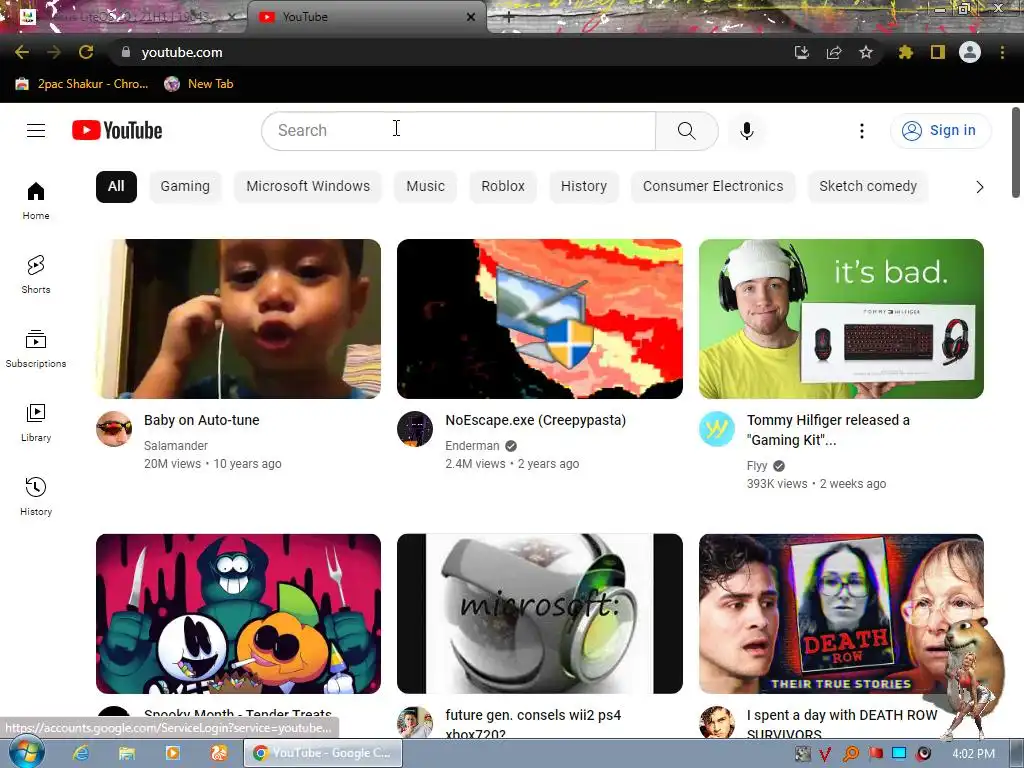Click the Flyy channel avatar

coord(716,429)
